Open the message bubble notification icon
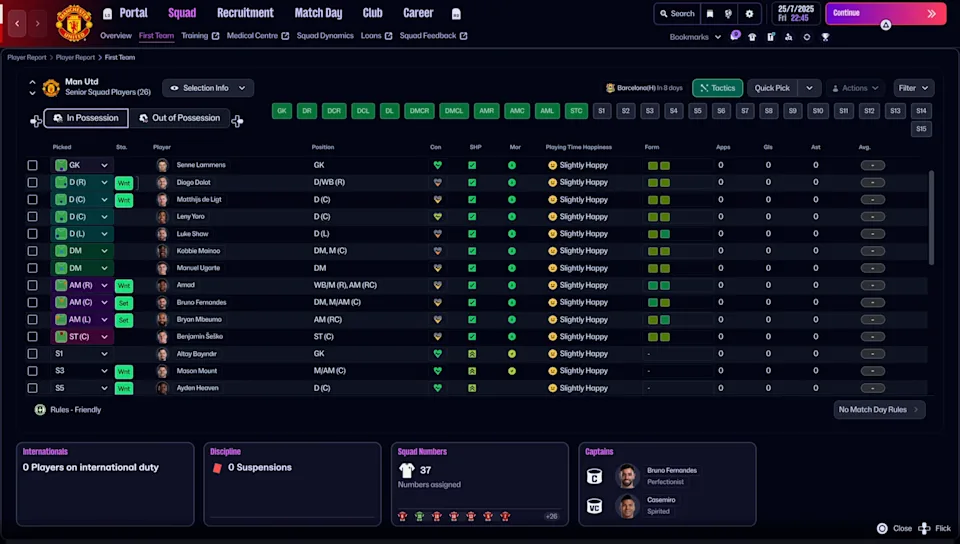This screenshot has width=960, height=544. pyautogui.click(x=735, y=36)
